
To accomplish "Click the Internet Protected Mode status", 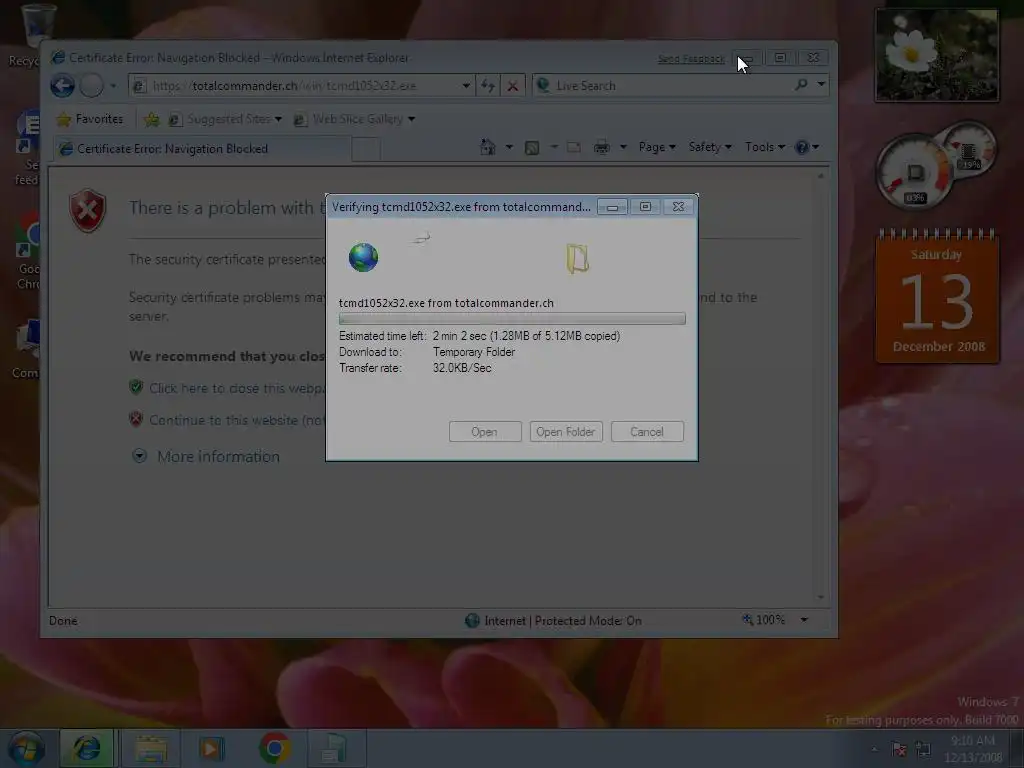I will pyautogui.click(x=553, y=620).
